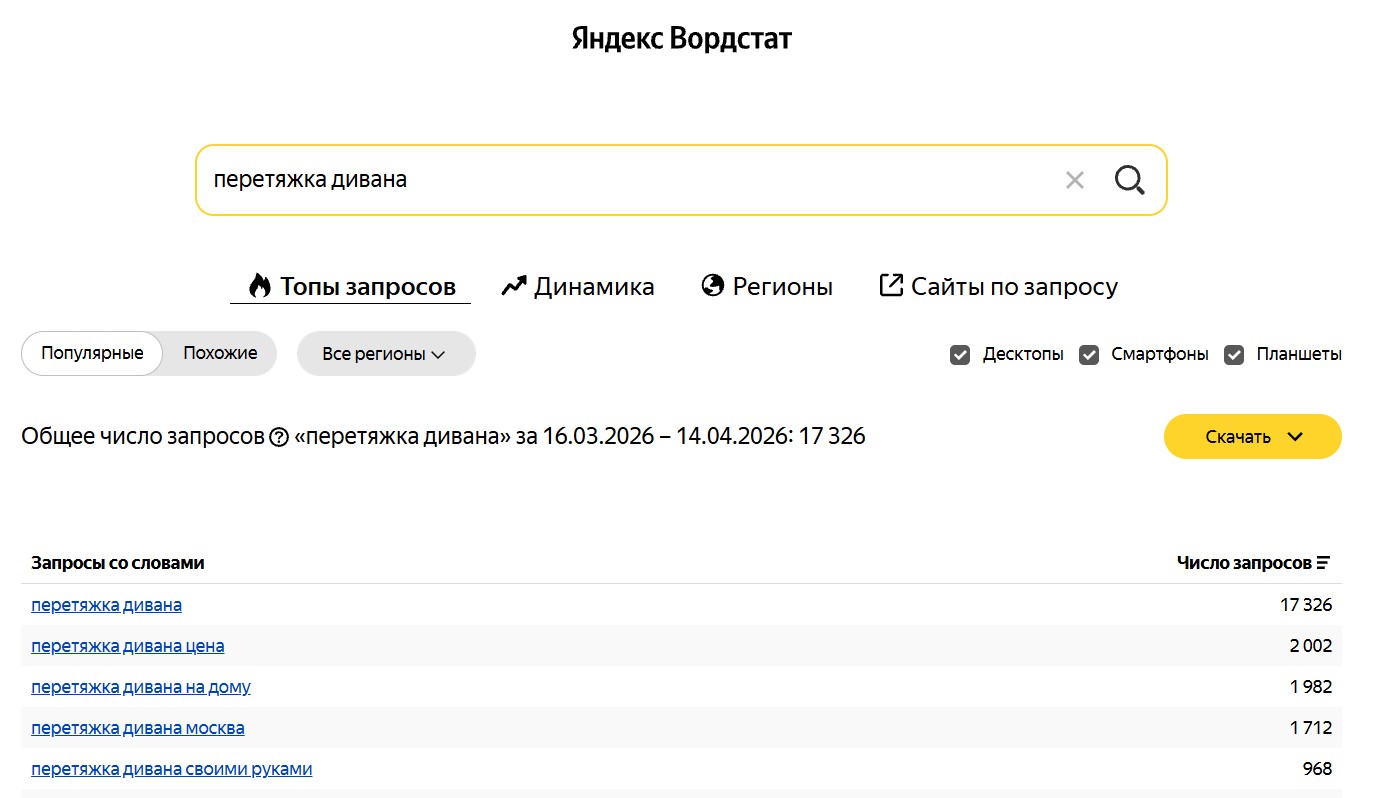
Task: Open the Все регионы dropdown
Action: pyautogui.click(x=386, y=354)
